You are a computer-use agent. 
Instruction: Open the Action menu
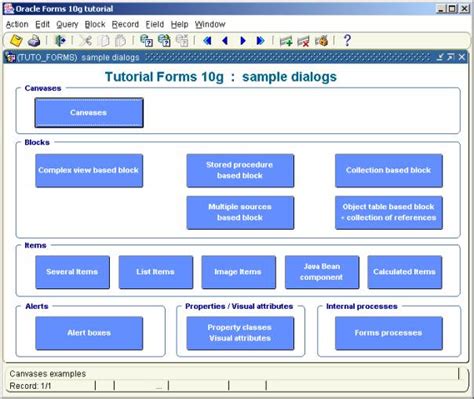(x=17, y=24)
